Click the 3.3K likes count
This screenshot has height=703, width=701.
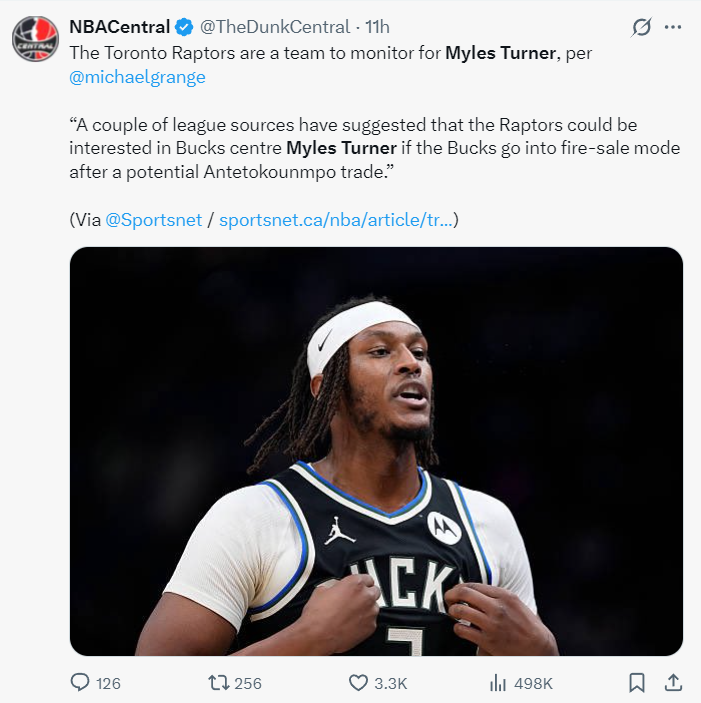coord(390,683)
